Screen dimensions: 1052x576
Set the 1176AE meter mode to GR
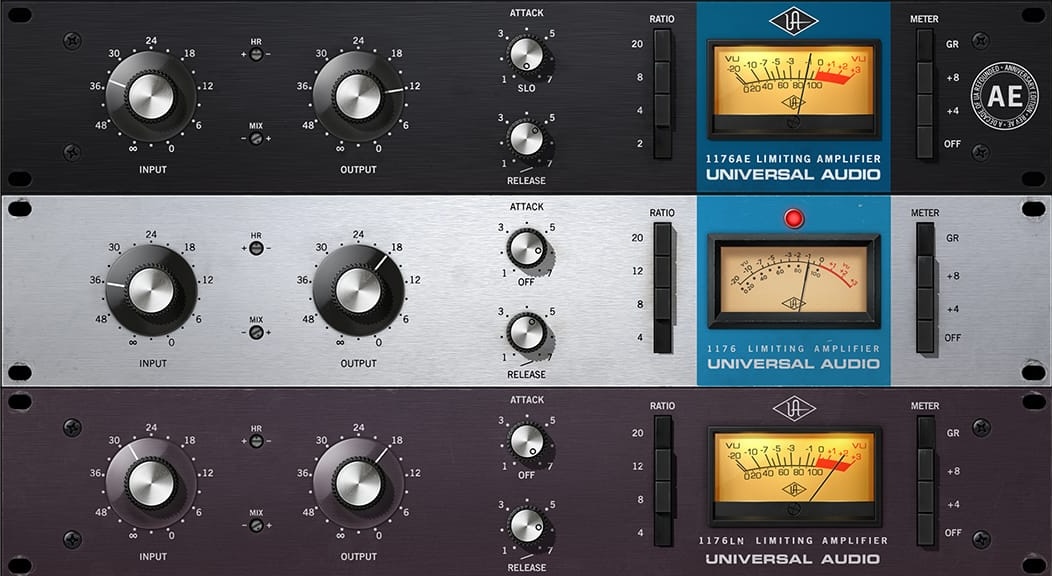(x=925, y=45)
